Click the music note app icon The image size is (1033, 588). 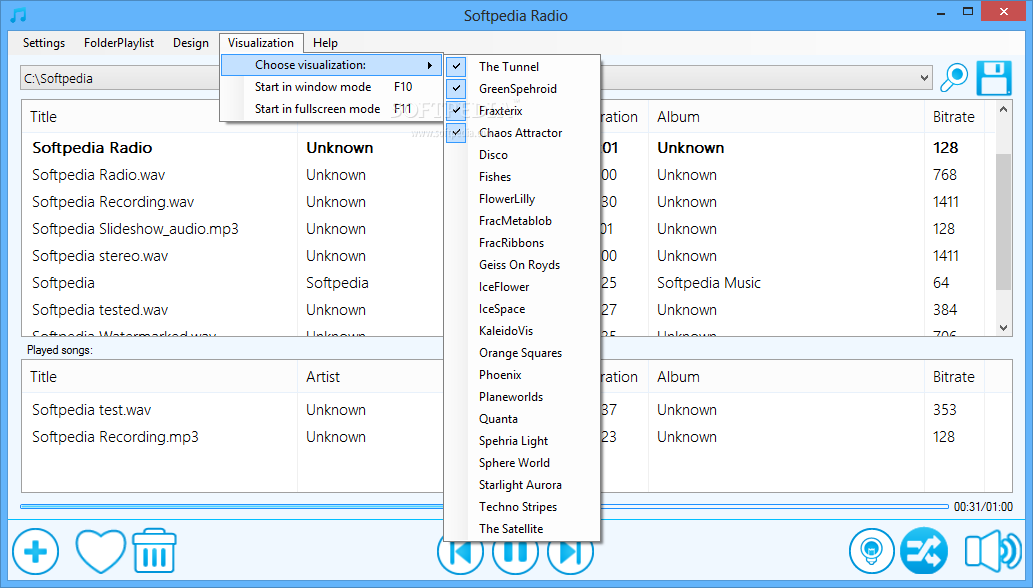[x=18, y=14]
